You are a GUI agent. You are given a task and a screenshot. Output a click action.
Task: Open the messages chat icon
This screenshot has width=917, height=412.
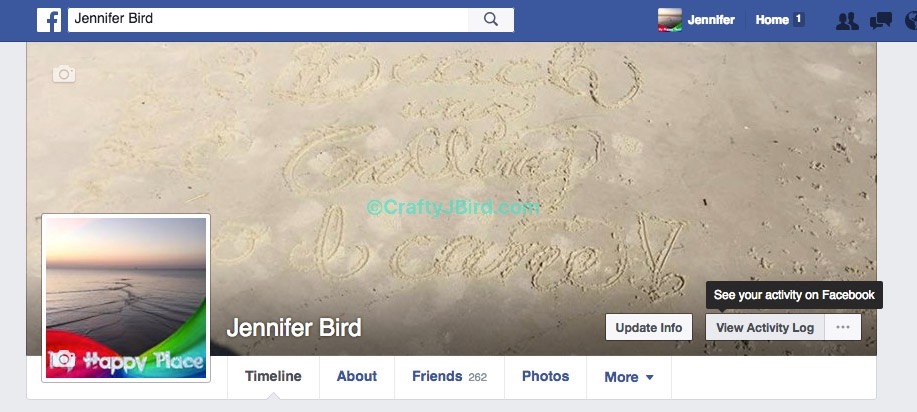(x=881, y=20)
